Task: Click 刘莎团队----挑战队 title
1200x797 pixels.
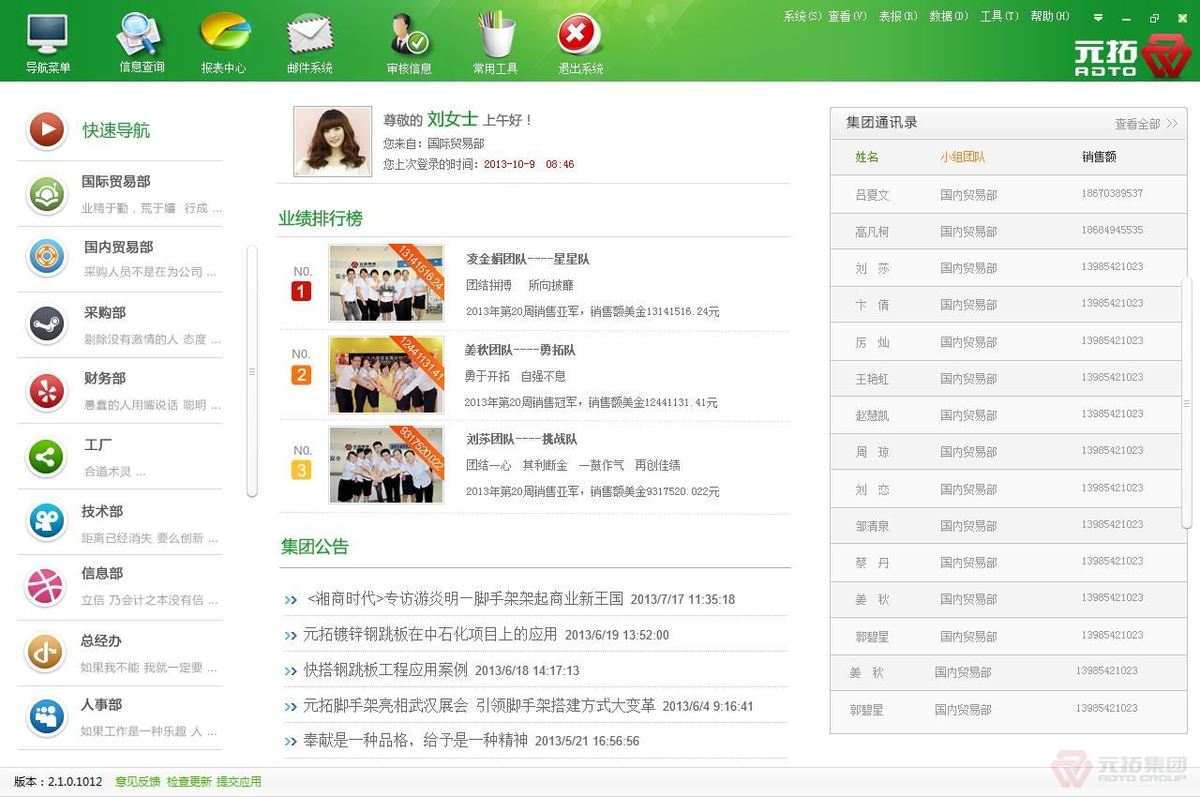Action: tap(521, 439)
